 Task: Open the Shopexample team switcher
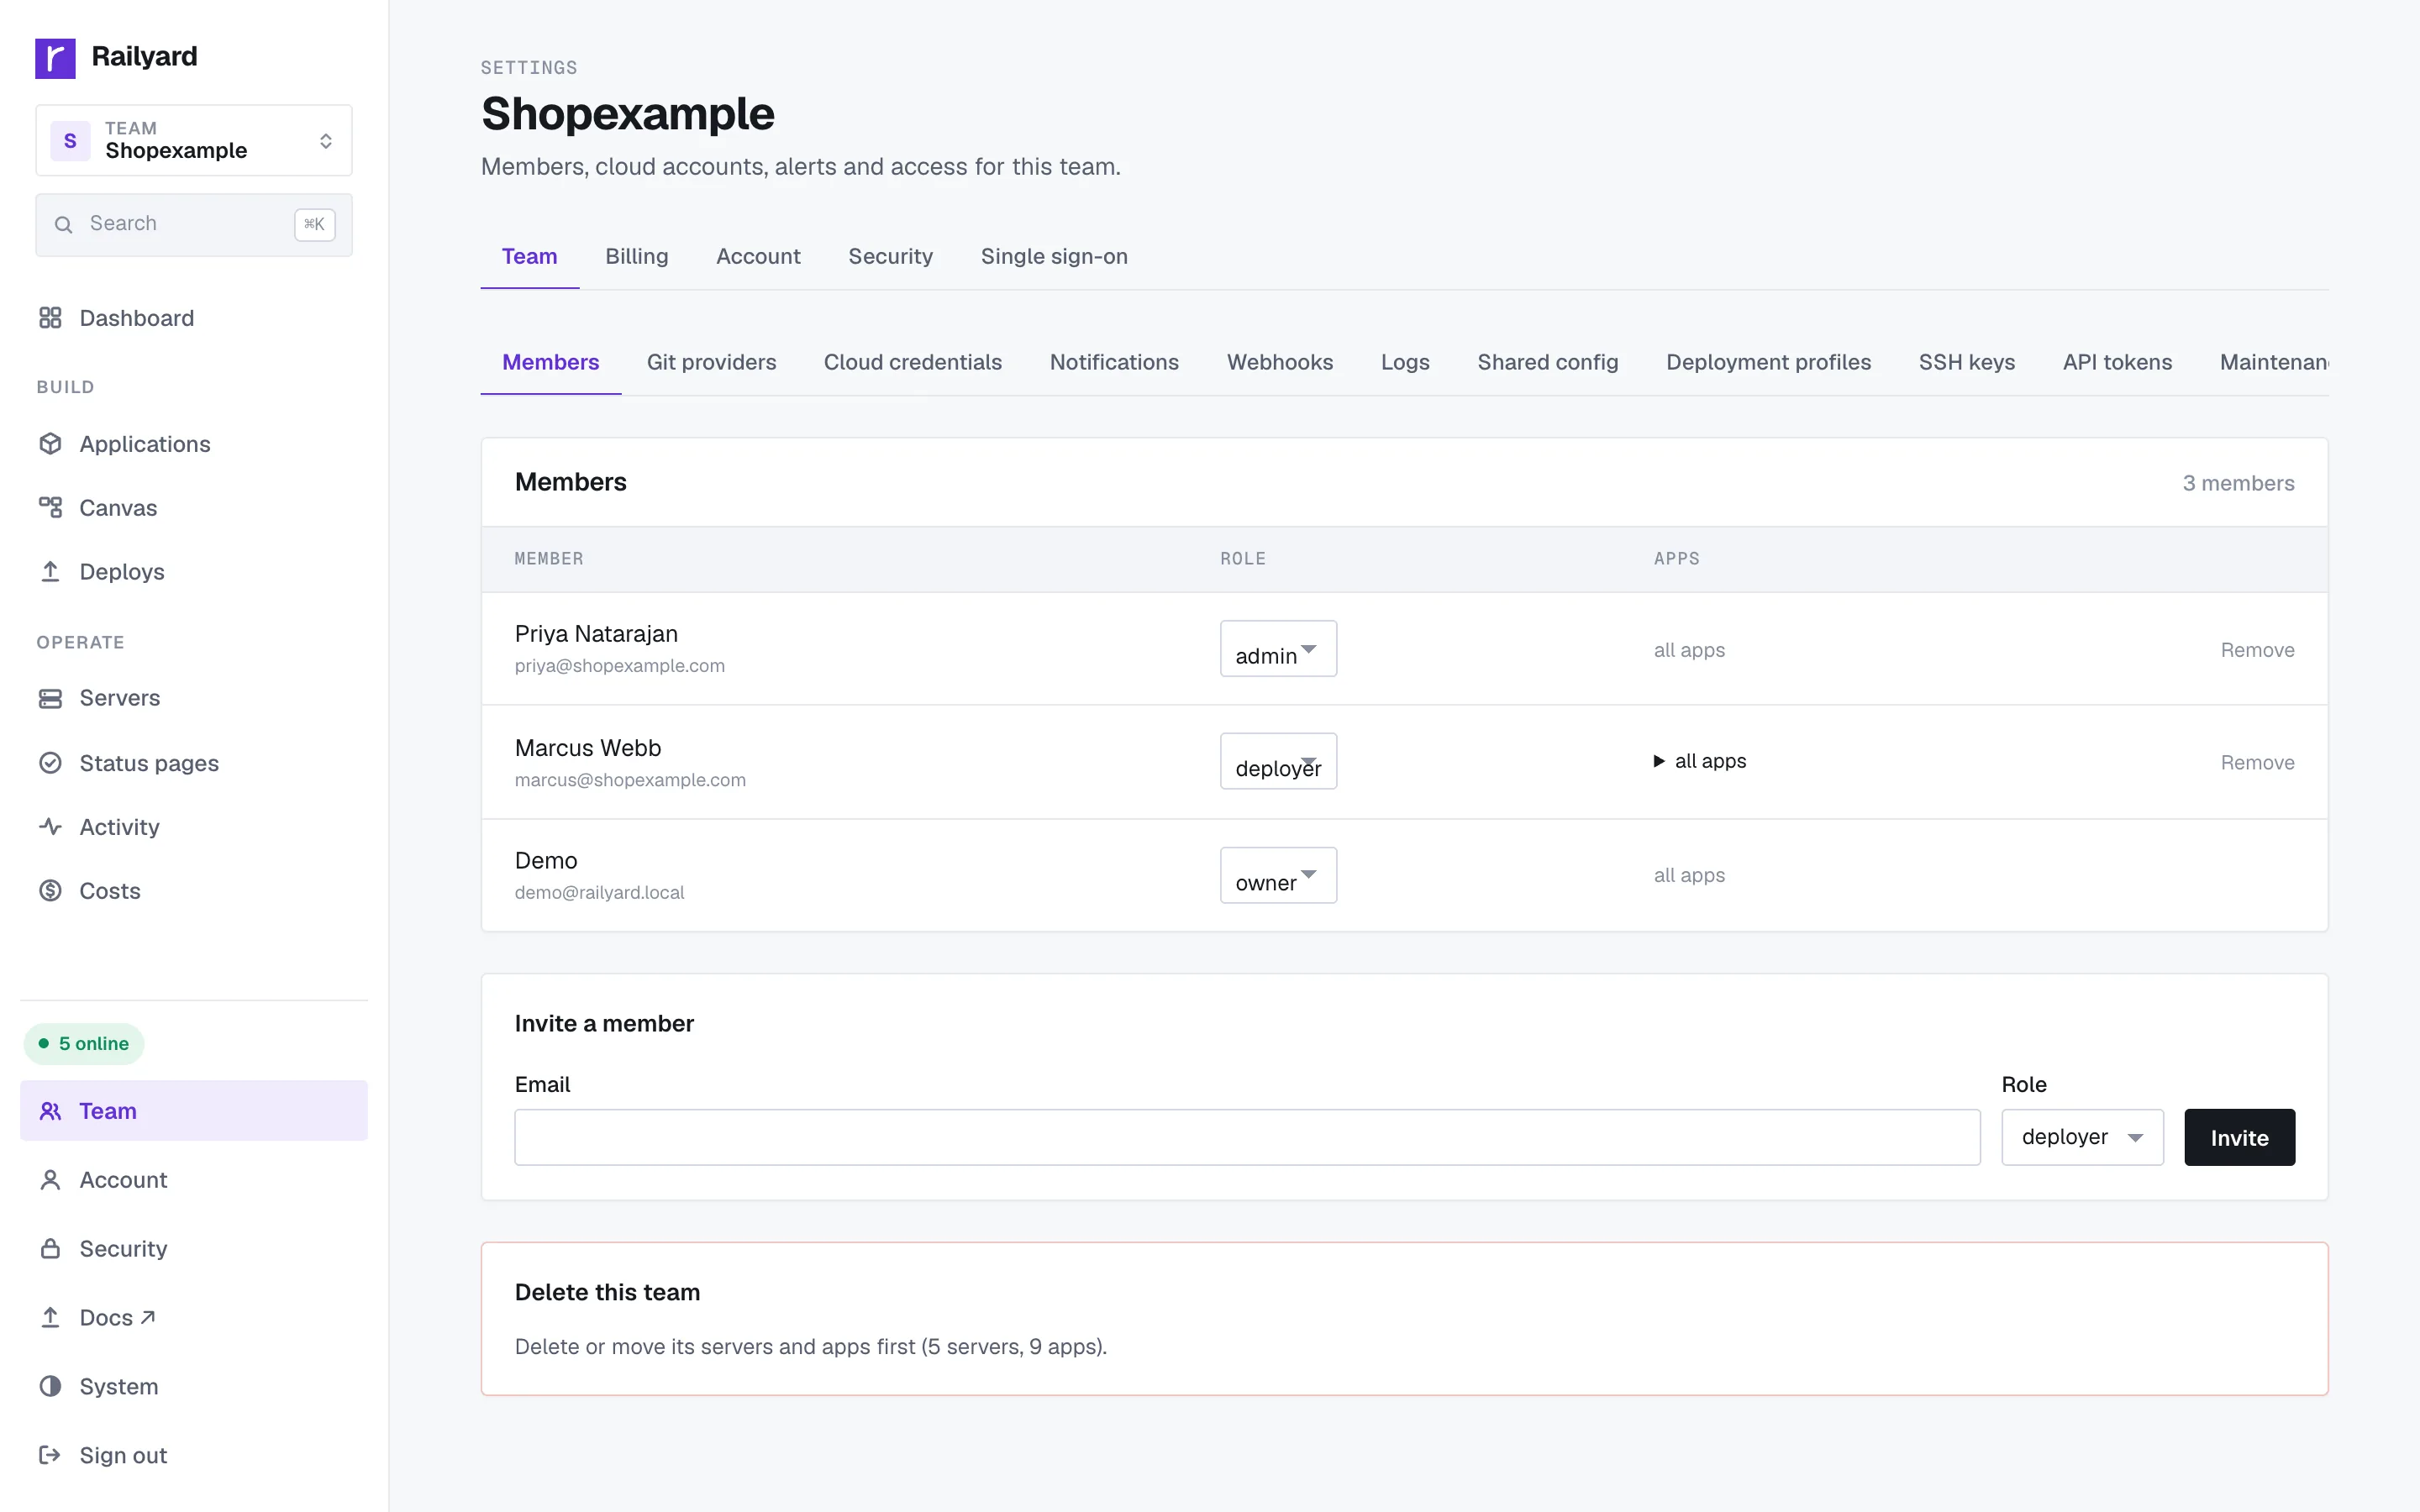pyautogui.click(x=194, y=140)
